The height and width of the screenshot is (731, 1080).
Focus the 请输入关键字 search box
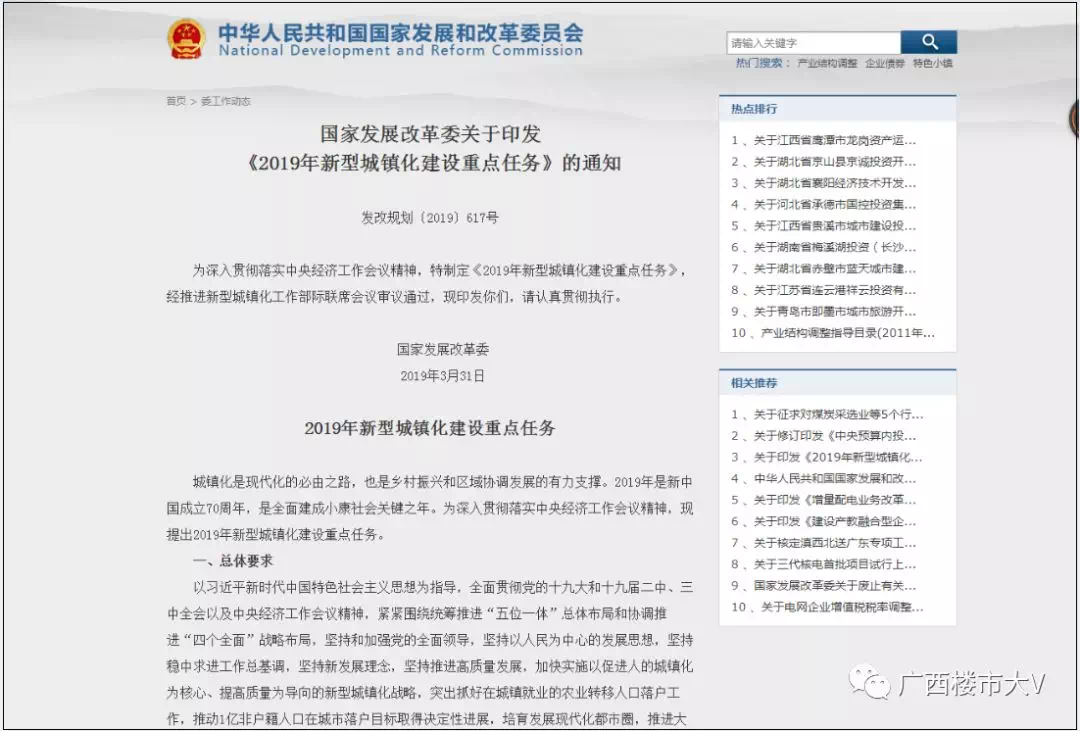(813, 43)
